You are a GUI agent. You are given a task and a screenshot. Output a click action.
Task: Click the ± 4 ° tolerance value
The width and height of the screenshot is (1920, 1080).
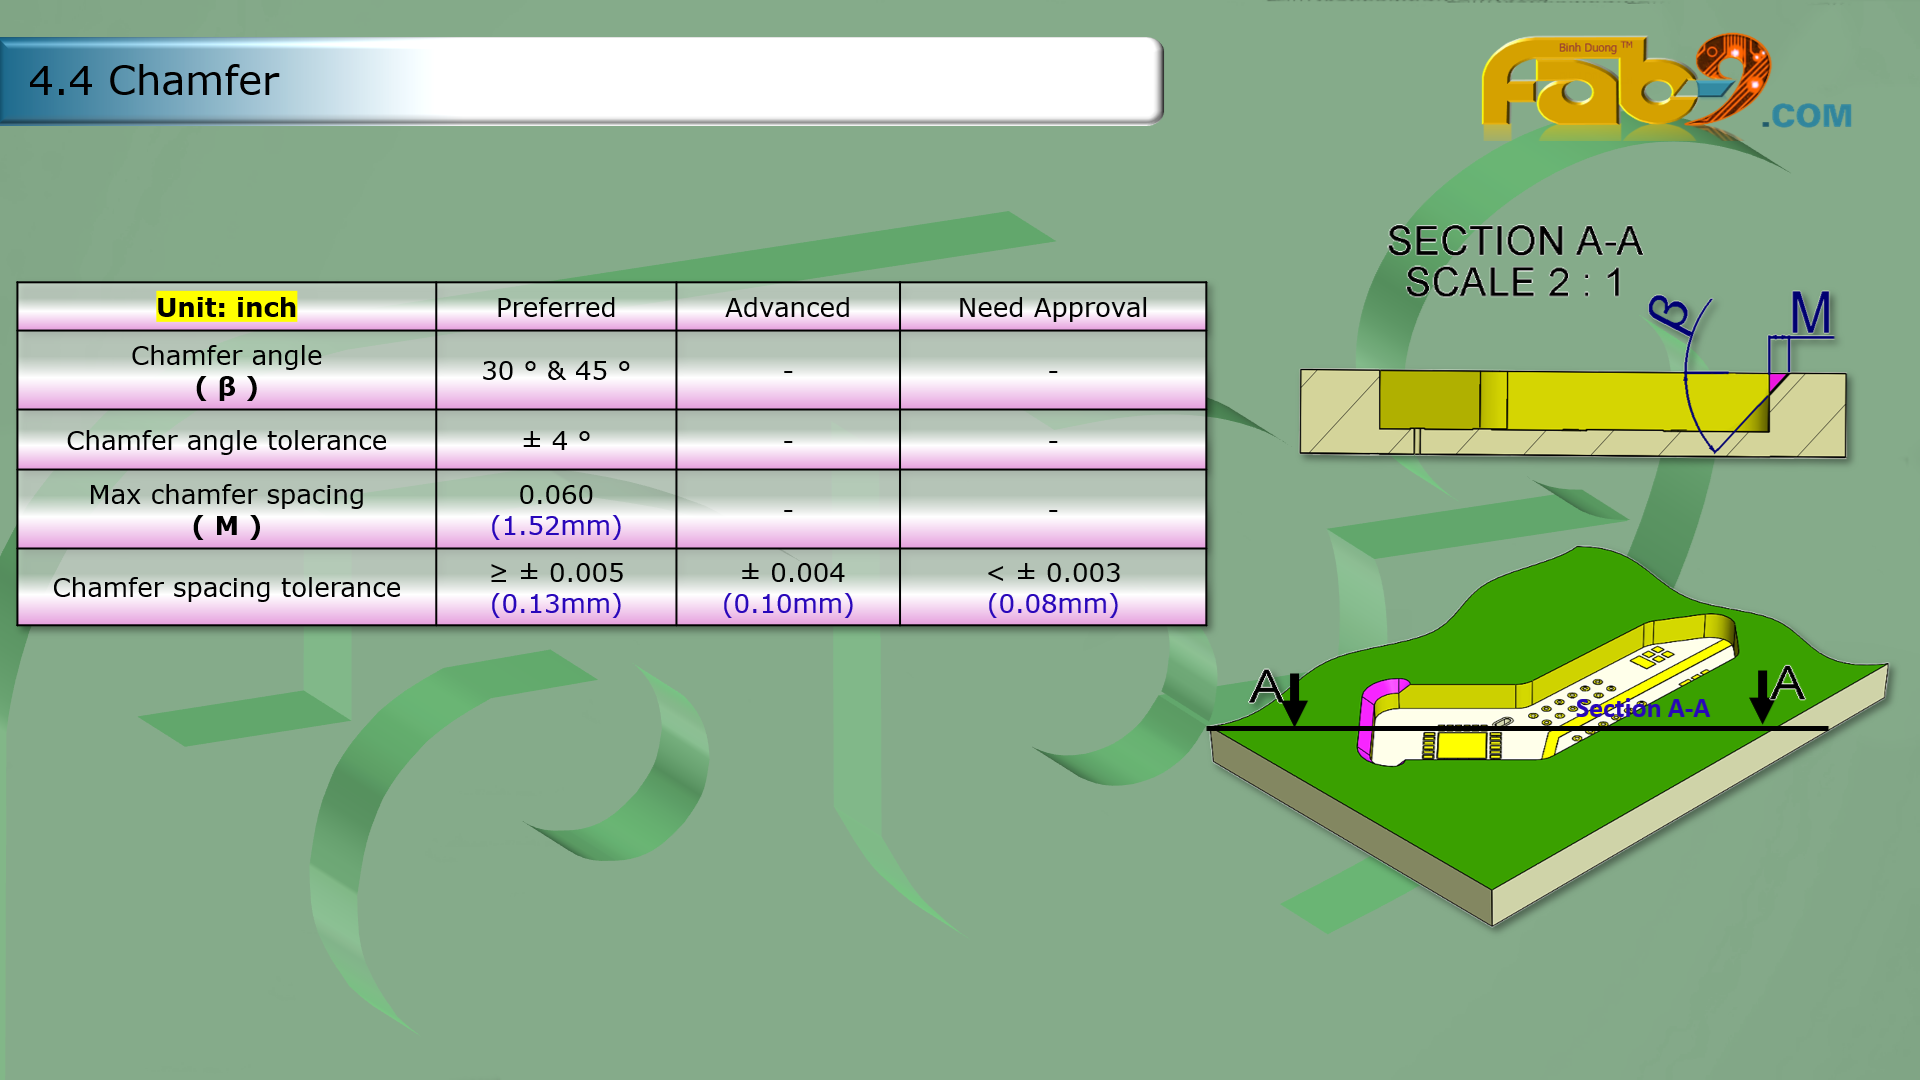tap(556, 440)
